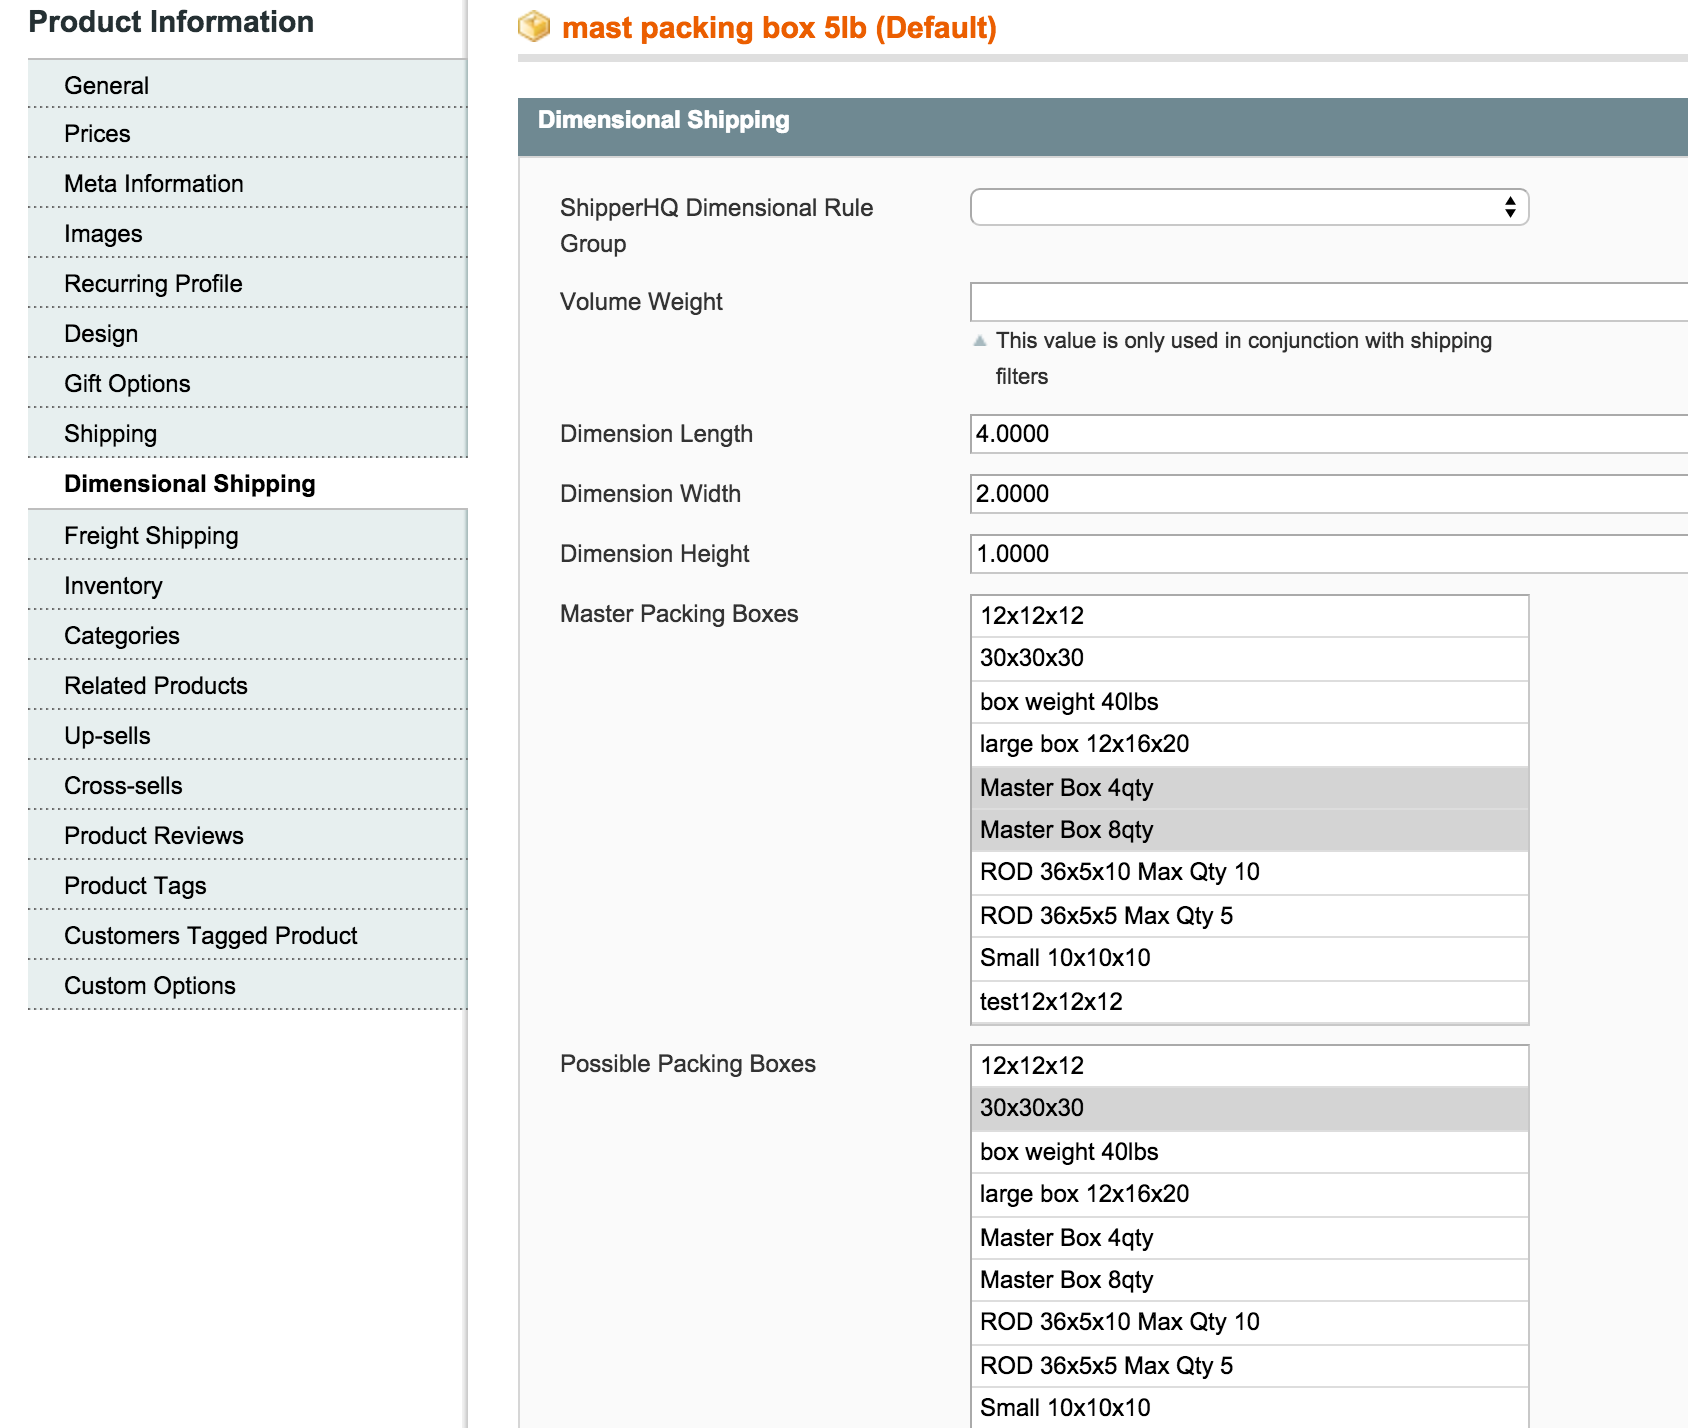Select Master Box 4qty in Master Packing Boxes

[1067, 788]
